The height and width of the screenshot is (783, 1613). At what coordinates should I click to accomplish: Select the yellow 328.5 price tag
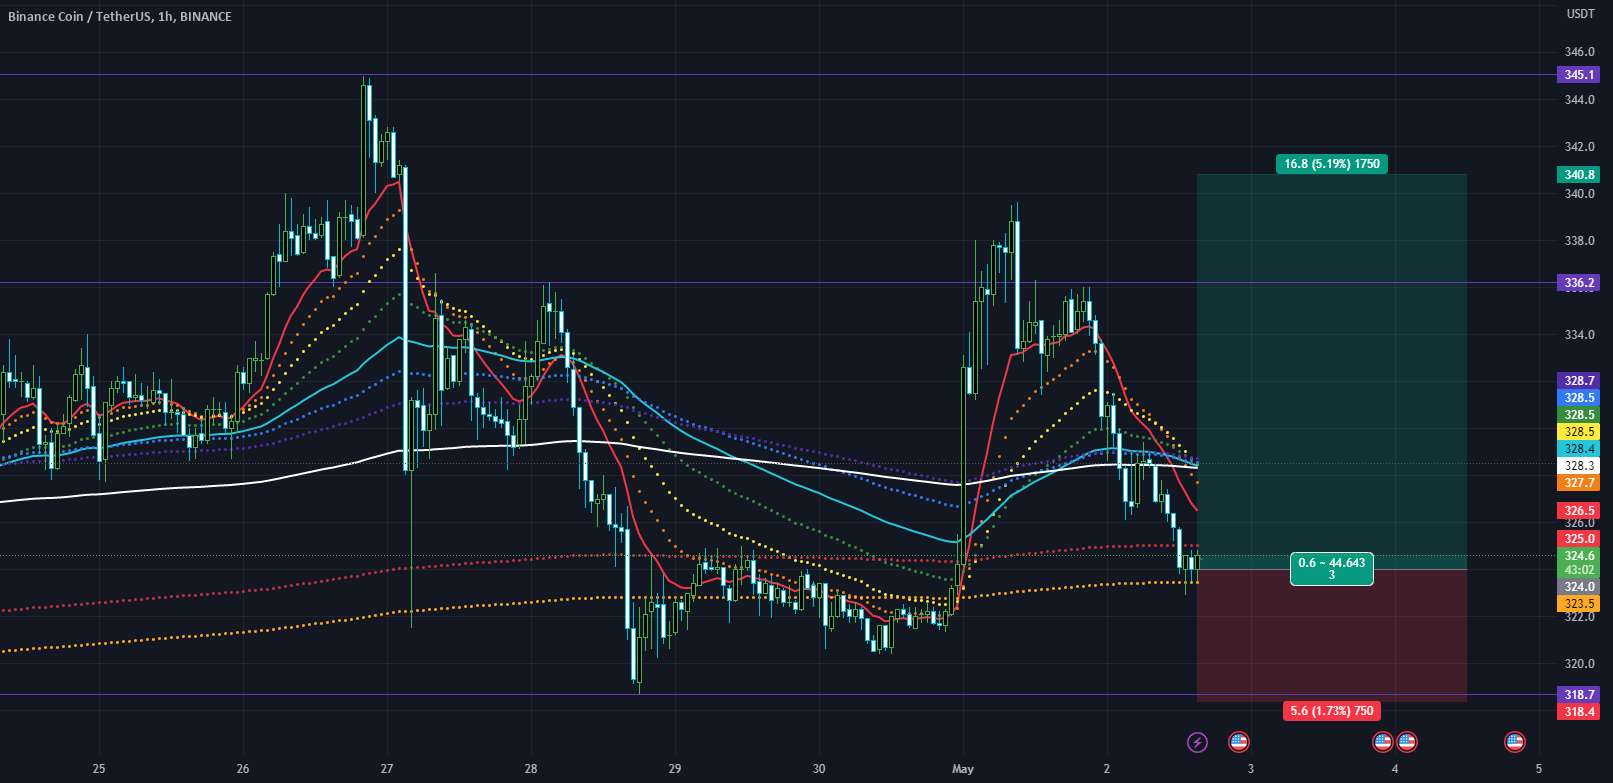pyautogui.click(x=1580, y=432)
